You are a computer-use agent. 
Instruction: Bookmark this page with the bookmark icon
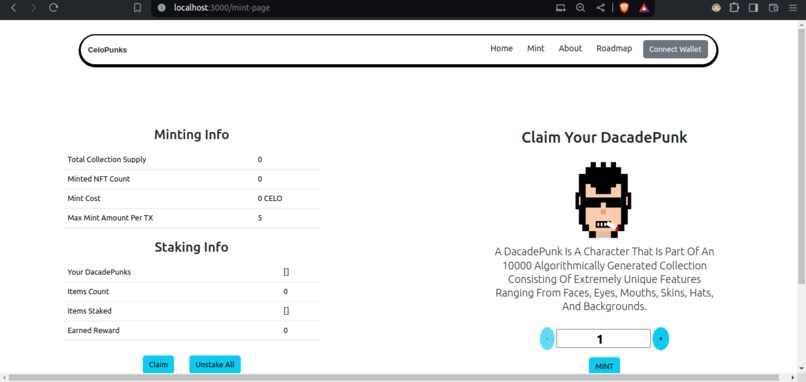pos(137,8)
